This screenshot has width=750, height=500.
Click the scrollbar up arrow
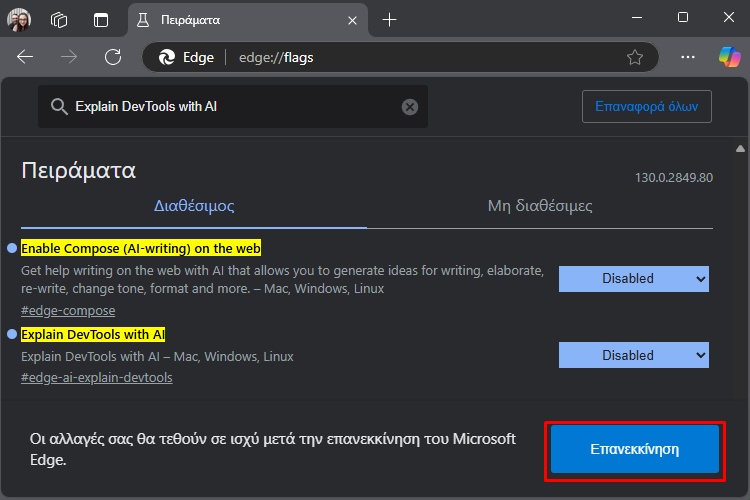coord(740,149)
